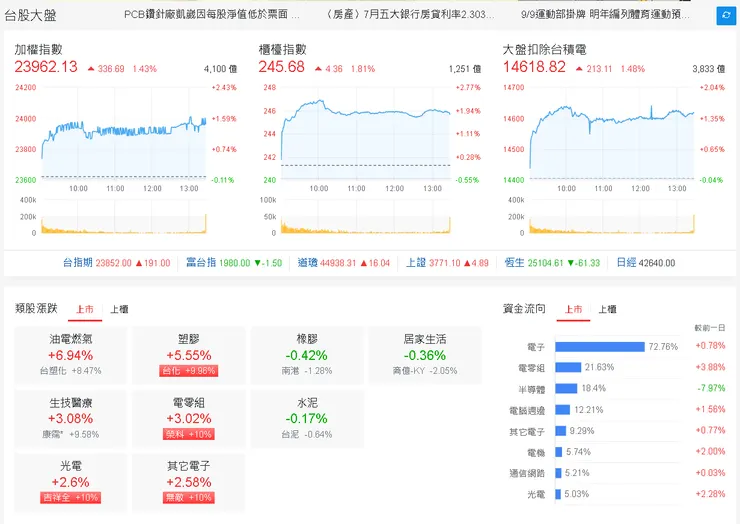Click the 1,251 億 turnover value
Image resolution: width=740 pixels, height=524 pixels.
coord(465,69)
